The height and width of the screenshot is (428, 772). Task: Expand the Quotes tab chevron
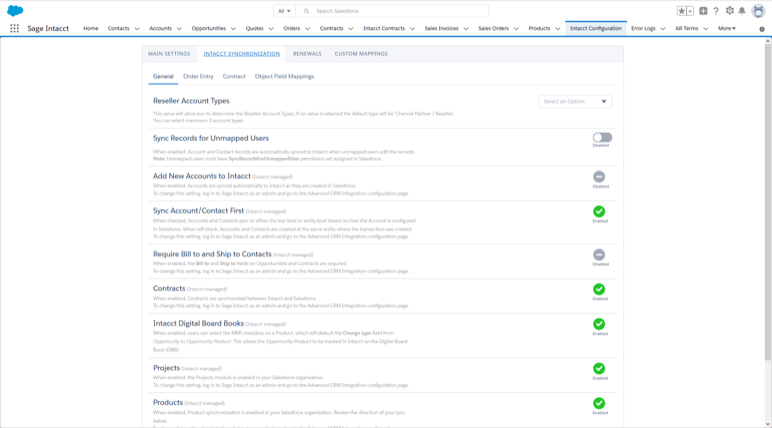tap(271, 29)
